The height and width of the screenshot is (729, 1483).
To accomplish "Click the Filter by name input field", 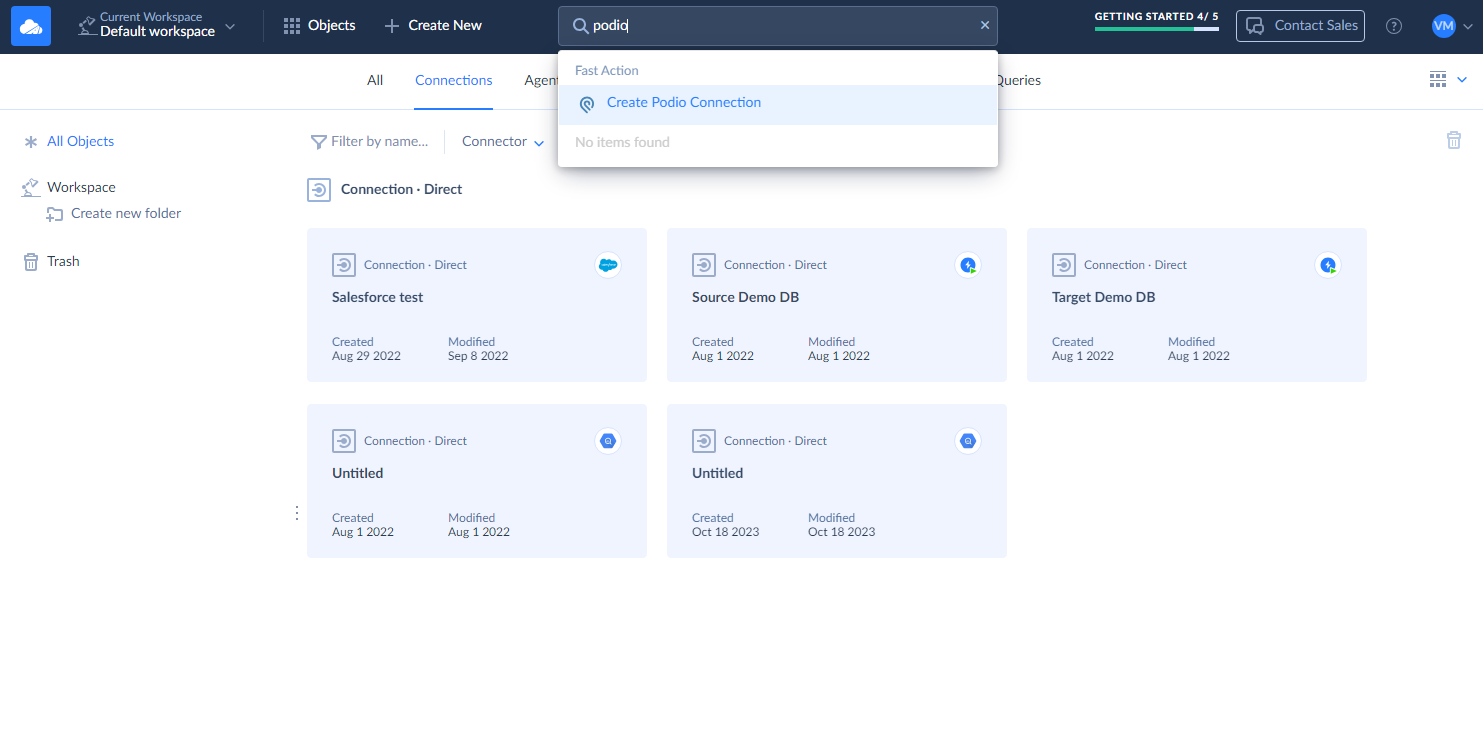I will (x=379, y=142).
